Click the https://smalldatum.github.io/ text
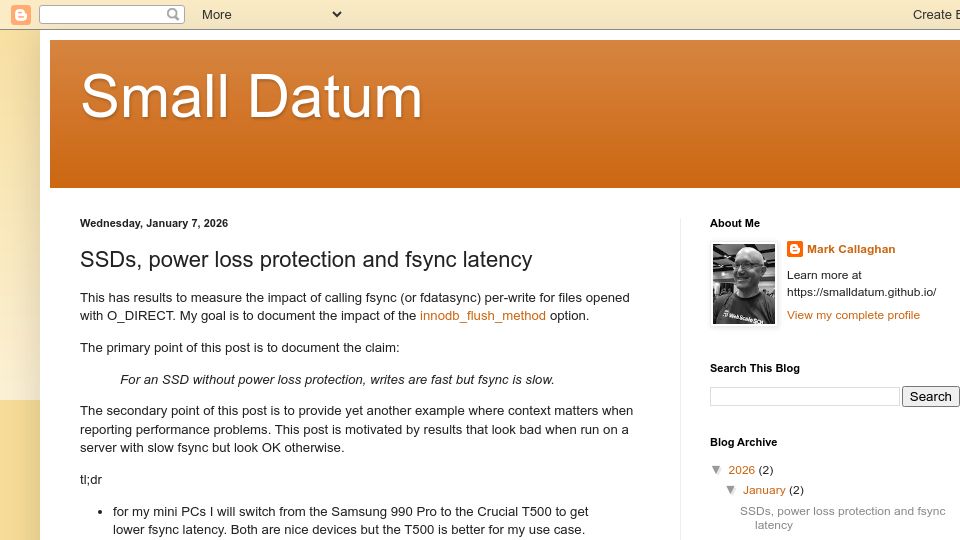This screenshot has width=960, height=540. (861, 292)
